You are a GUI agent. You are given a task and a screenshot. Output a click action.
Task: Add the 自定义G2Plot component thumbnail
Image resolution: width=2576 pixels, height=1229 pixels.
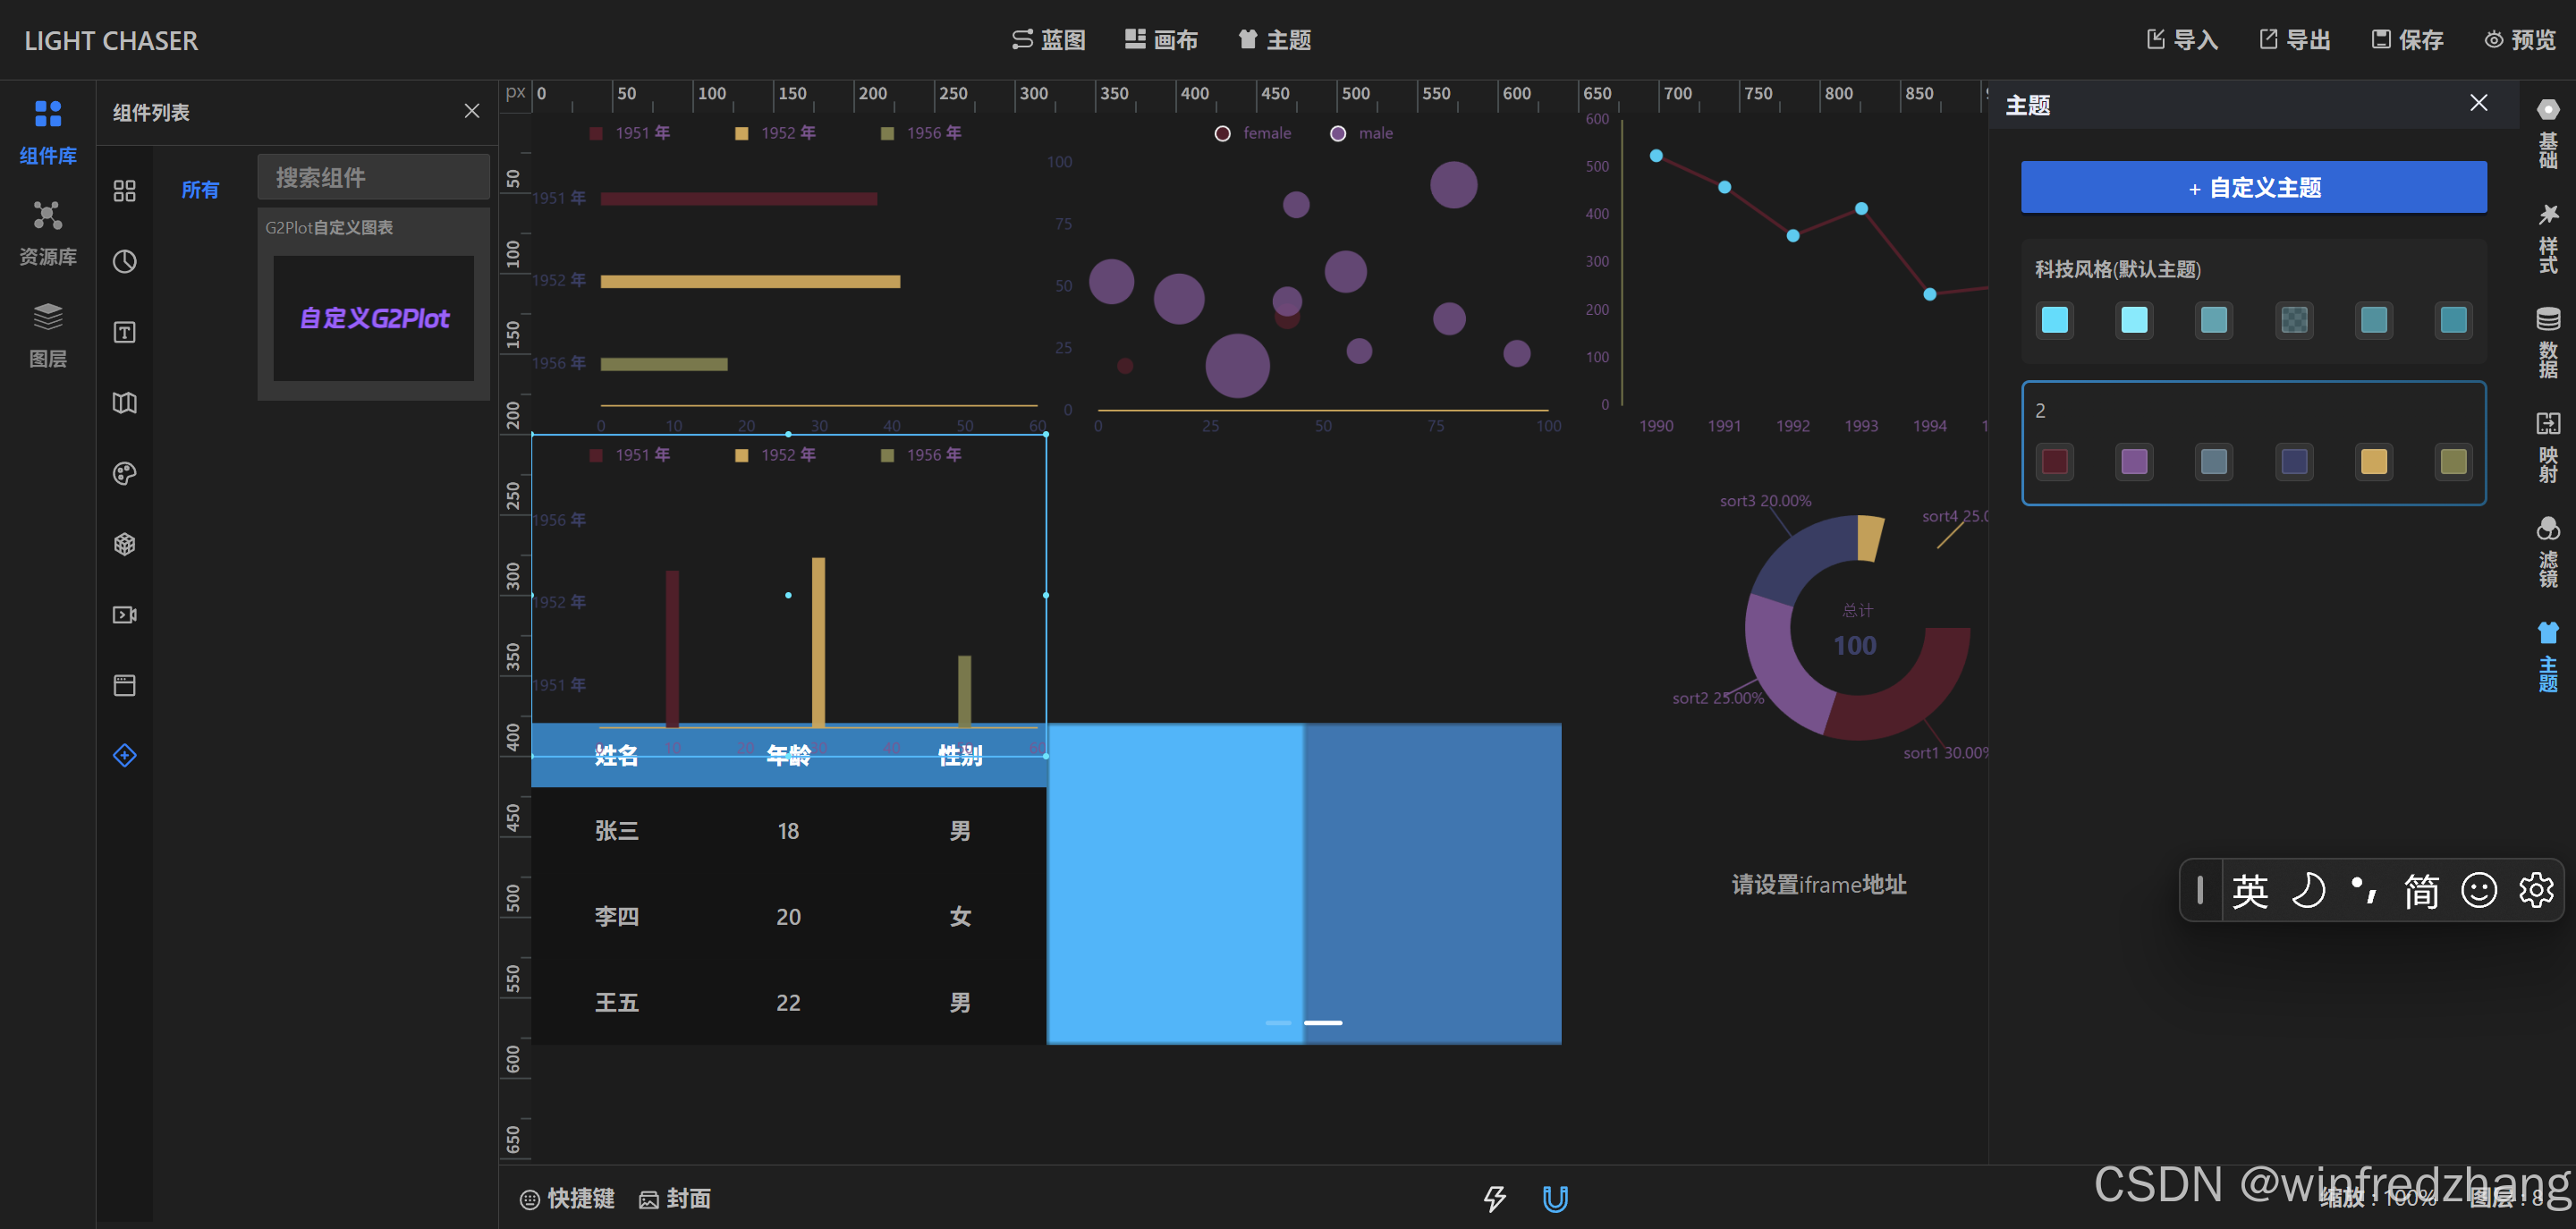pyautogui.click(x=374, y=318)
